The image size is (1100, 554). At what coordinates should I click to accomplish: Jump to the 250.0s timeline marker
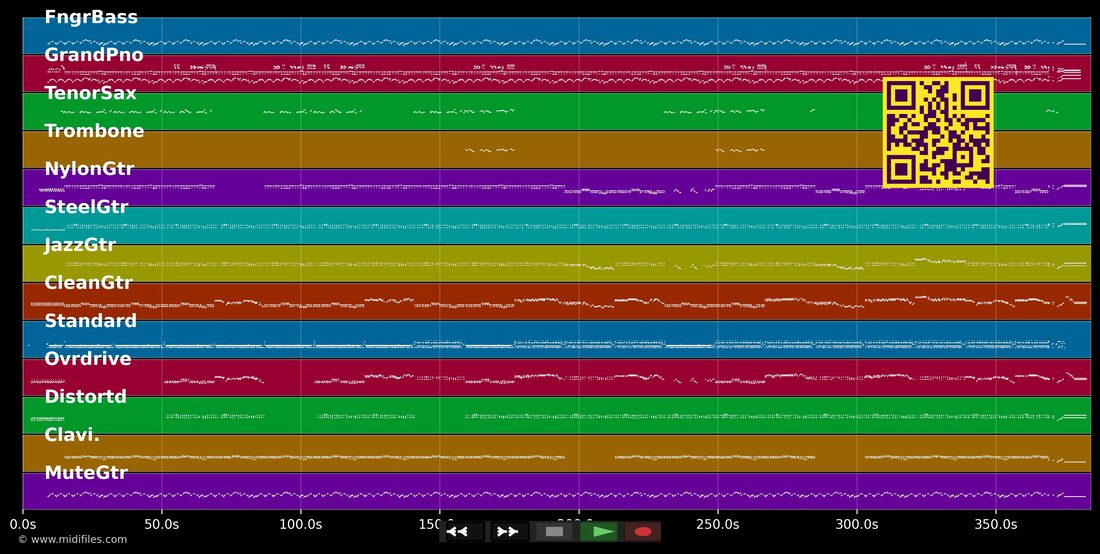click(718, 524)
